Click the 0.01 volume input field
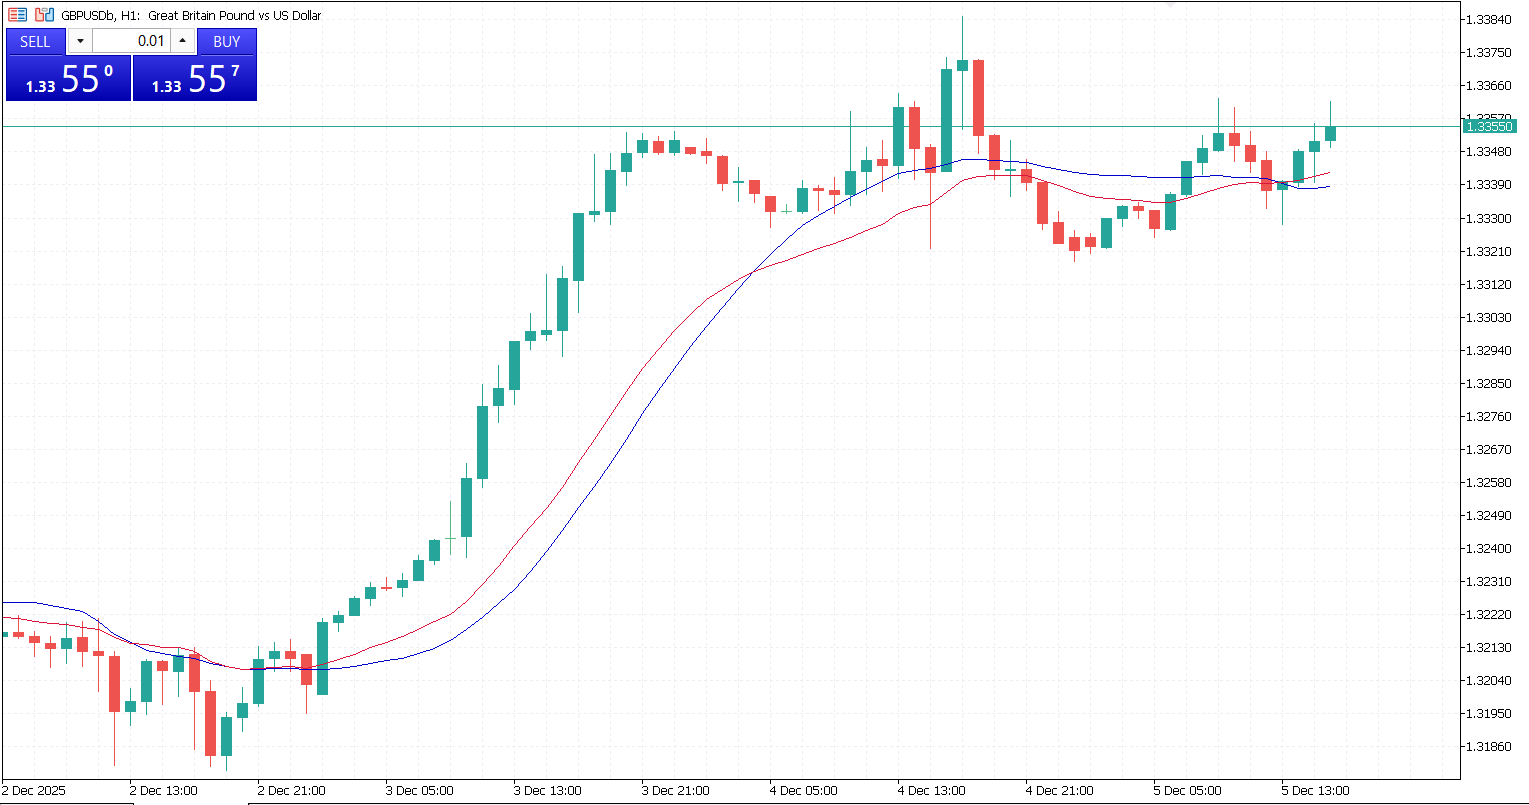1529x805 pixels. coord(131,41)
